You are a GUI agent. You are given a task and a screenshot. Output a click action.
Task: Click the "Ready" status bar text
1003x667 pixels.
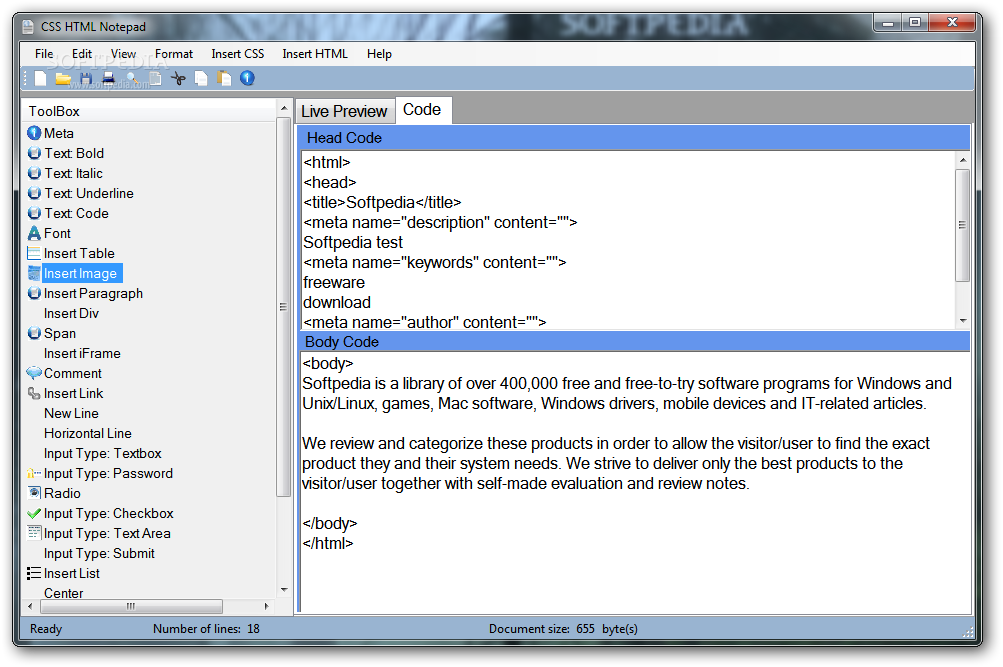(x=46, y=629)
